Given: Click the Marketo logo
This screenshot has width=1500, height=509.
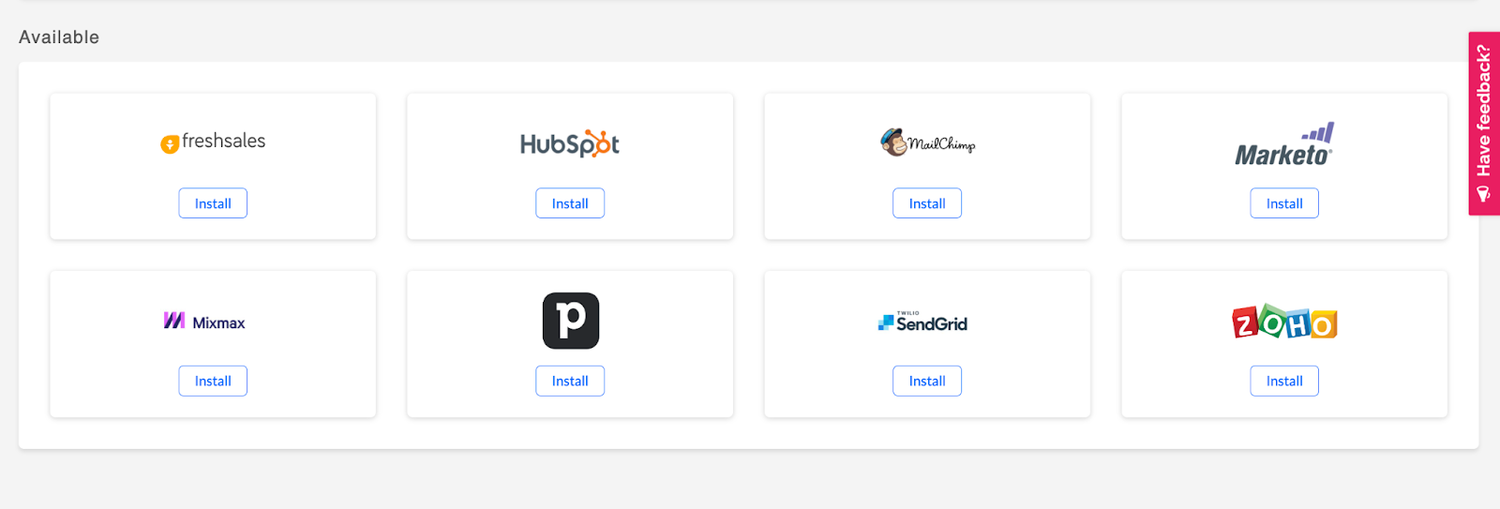Looking at the screenshot, I should point(1284,144).
